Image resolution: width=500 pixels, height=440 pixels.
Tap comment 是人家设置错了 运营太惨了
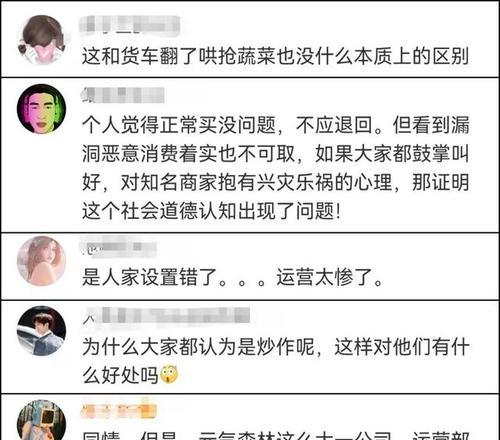(233, 277)
